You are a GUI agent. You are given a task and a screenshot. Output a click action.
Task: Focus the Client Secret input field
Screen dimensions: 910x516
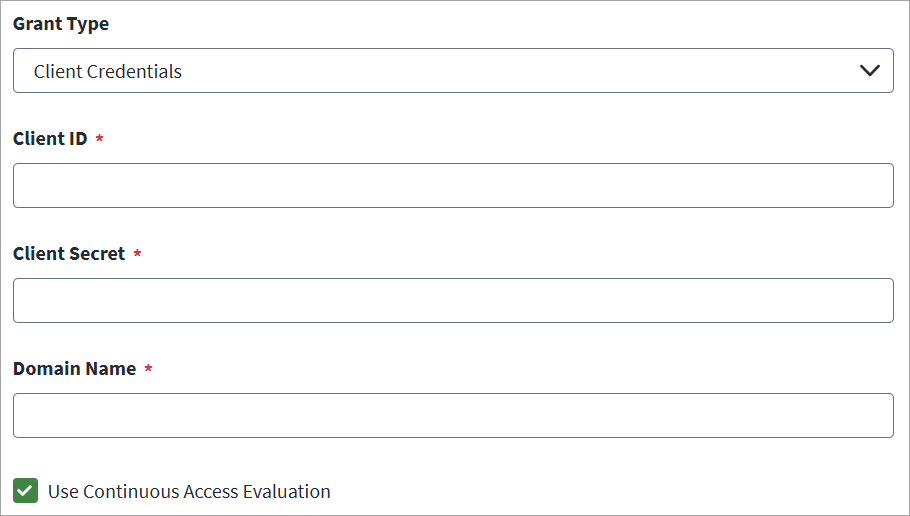click(453, 301)
